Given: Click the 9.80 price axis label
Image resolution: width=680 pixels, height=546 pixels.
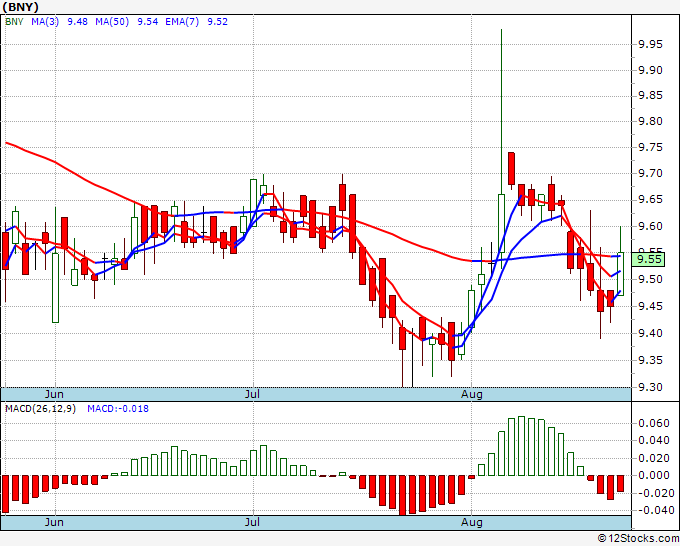Looking at the screenshot, I should click(650, 121).
